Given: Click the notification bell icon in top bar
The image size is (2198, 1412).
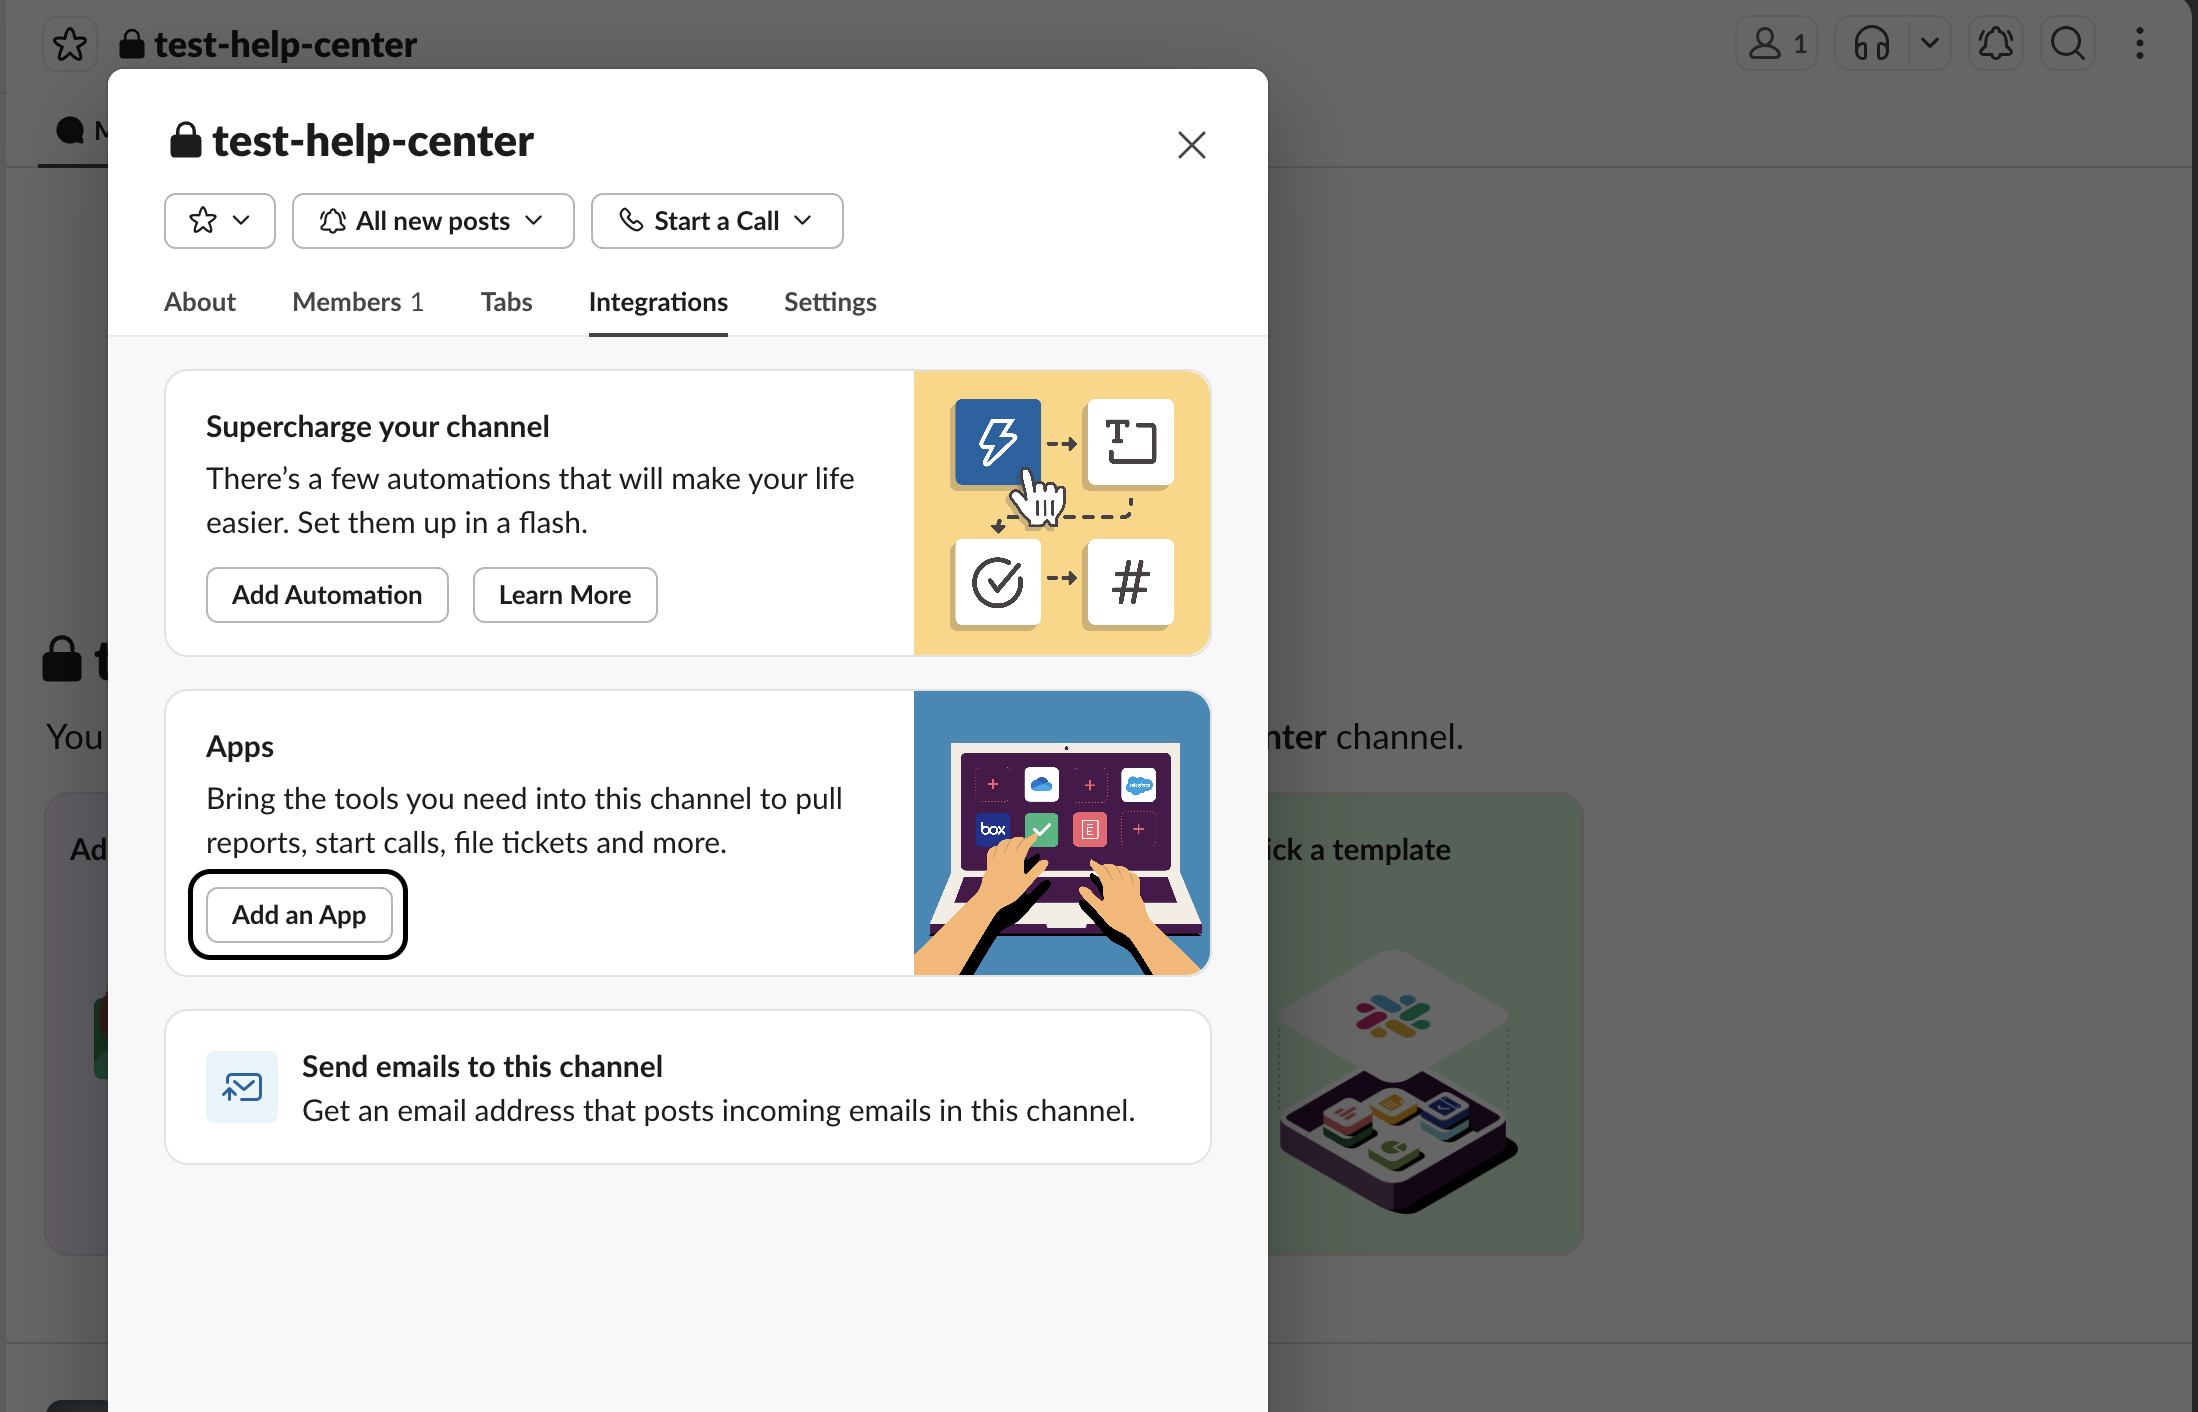Looking at the screenshot, I should 1996,44.
